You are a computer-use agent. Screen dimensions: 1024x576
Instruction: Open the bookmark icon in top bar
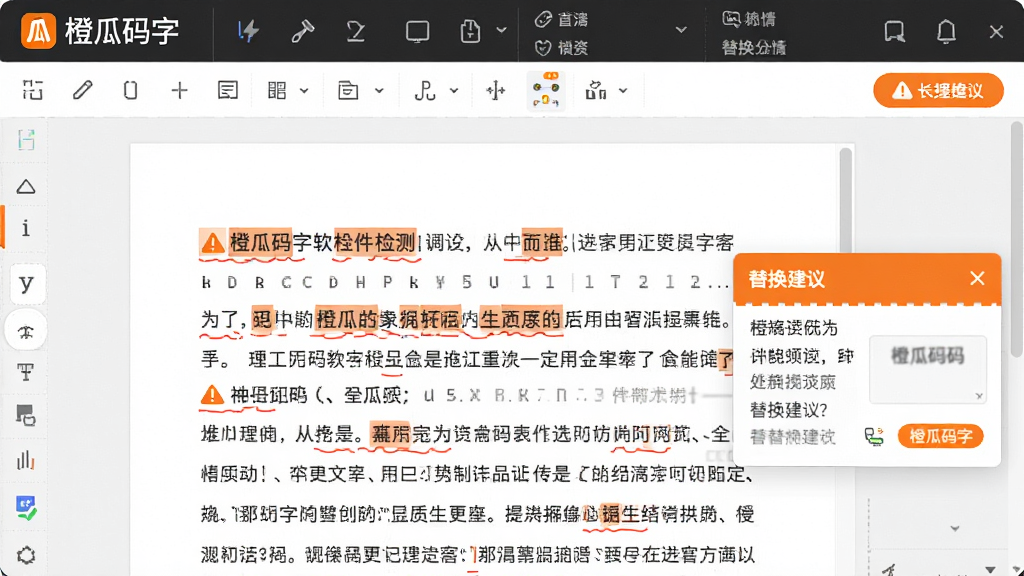pyautogui.click(x=894, y=31)
